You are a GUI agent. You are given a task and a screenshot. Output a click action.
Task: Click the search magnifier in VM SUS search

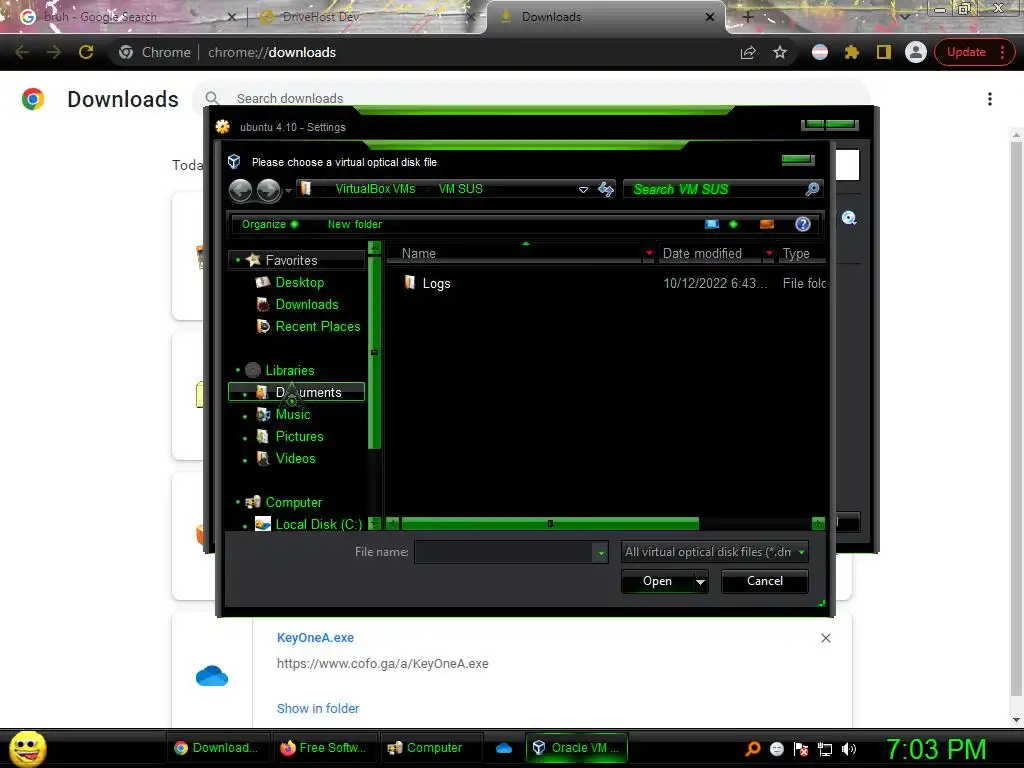click(812, 189)
